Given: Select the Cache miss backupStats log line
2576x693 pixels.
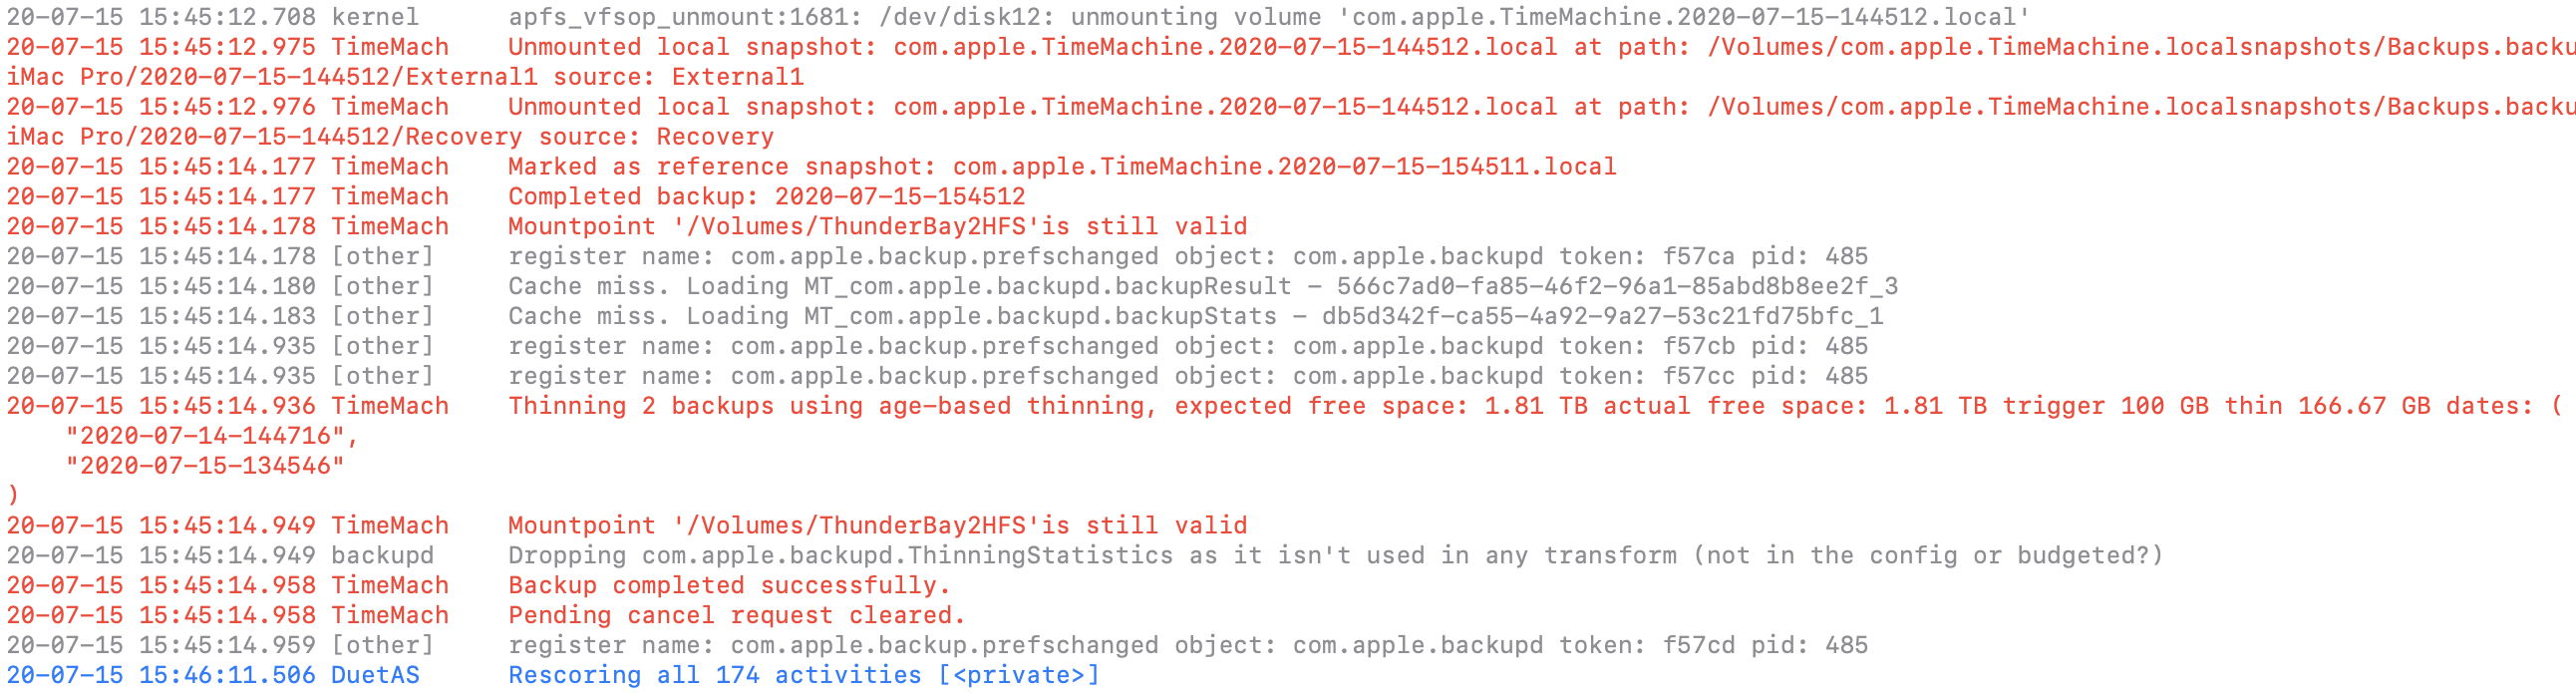Looking at the screenshot, I should coord(1195,317).
